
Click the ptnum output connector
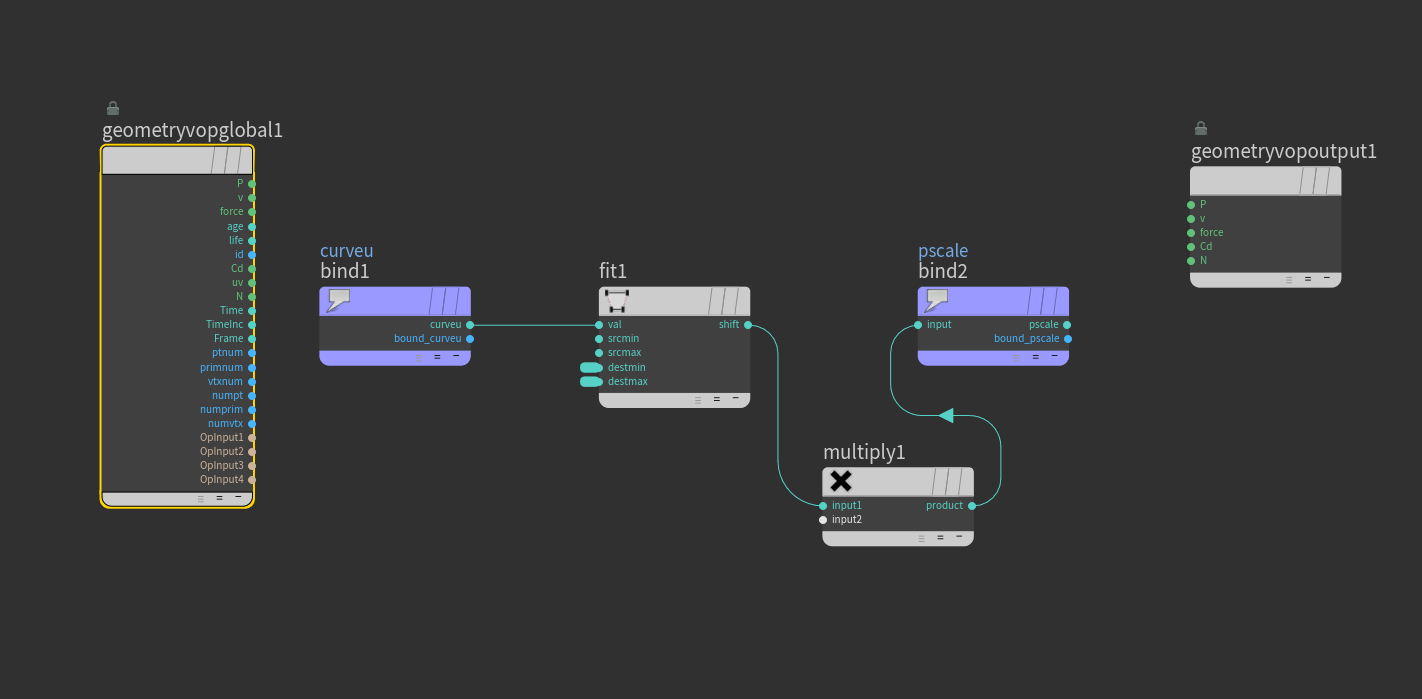[x=252, y=353]
